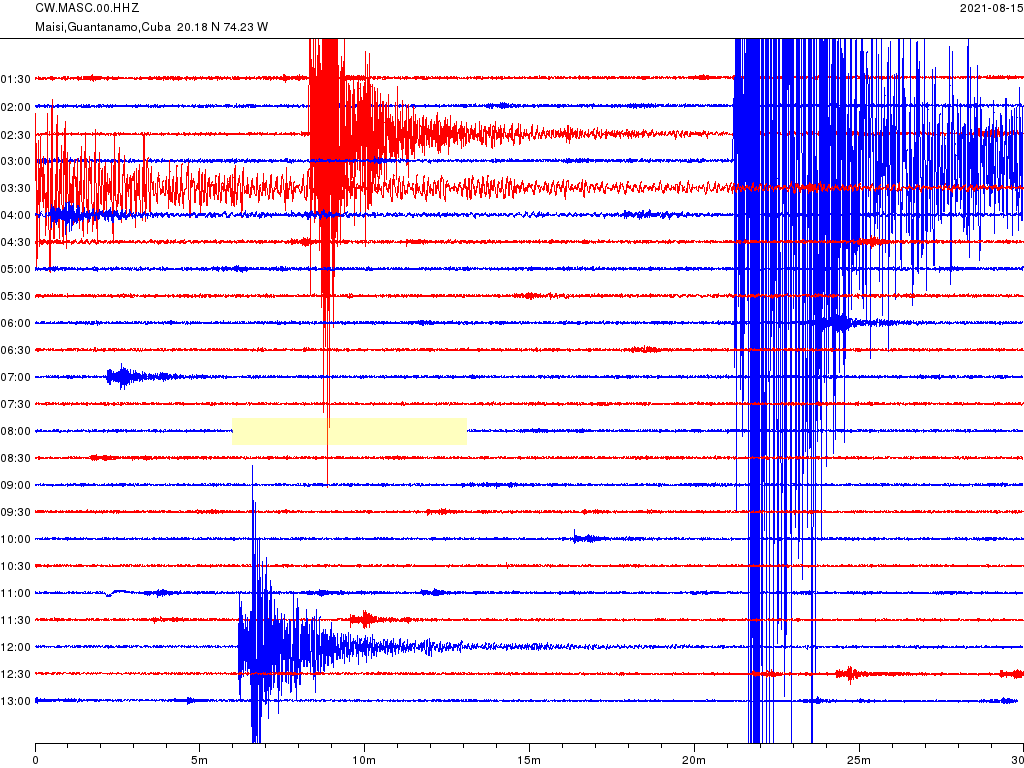Screen dimensions: 1024x768
Task: Click the 20m x-axis tick label
Action: pos(693,761)
